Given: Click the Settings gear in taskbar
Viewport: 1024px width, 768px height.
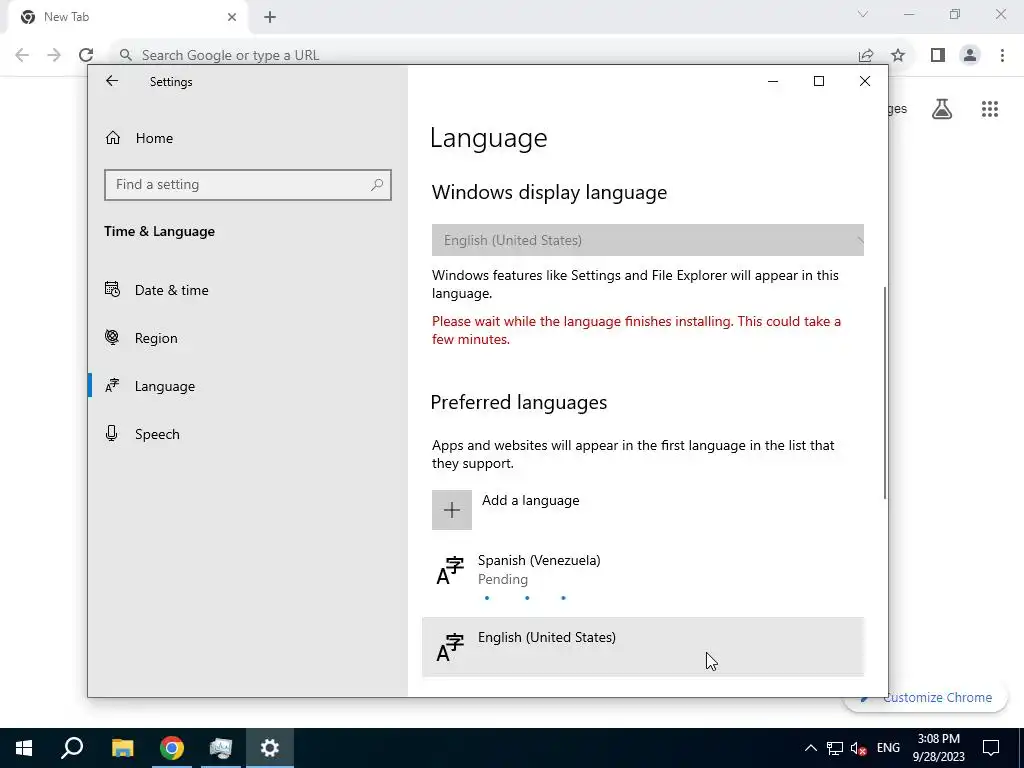Looking at the screenshot, I should (x=270, y=748).
